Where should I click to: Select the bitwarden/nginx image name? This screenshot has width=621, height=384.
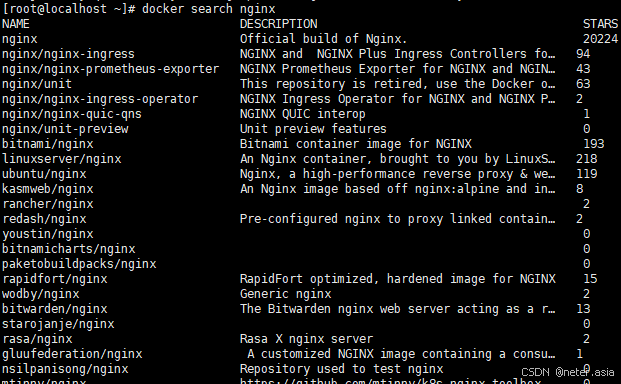coord(55,309)
